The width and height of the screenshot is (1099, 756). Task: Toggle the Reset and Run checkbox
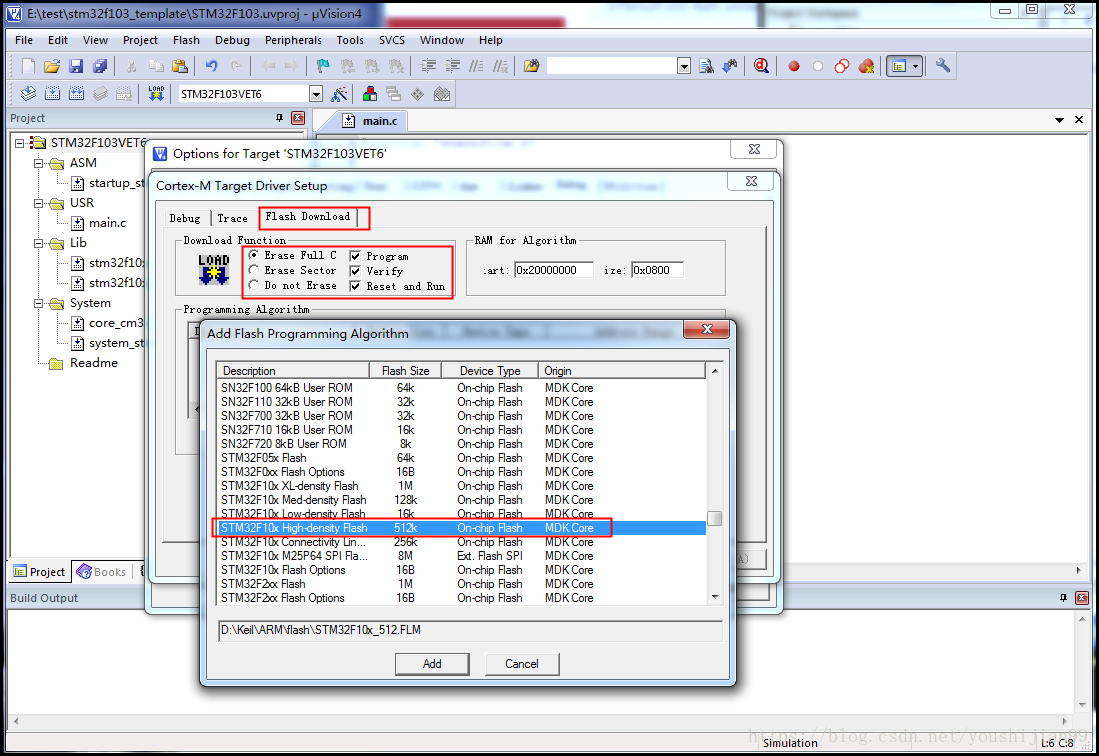[x=355, y=286]
